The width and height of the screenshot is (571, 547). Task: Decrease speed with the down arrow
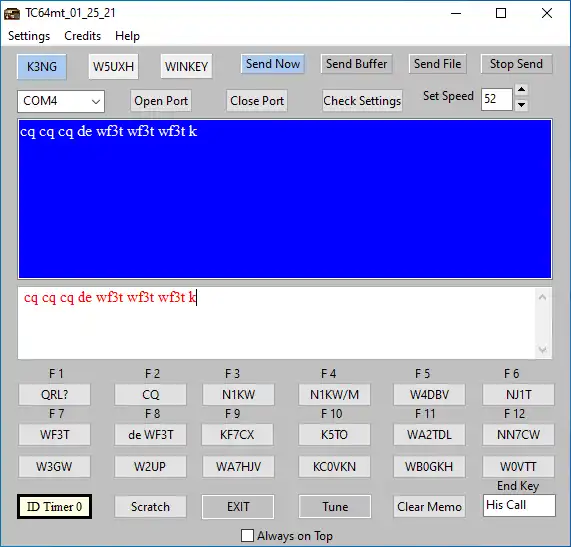tap(522, 105)
